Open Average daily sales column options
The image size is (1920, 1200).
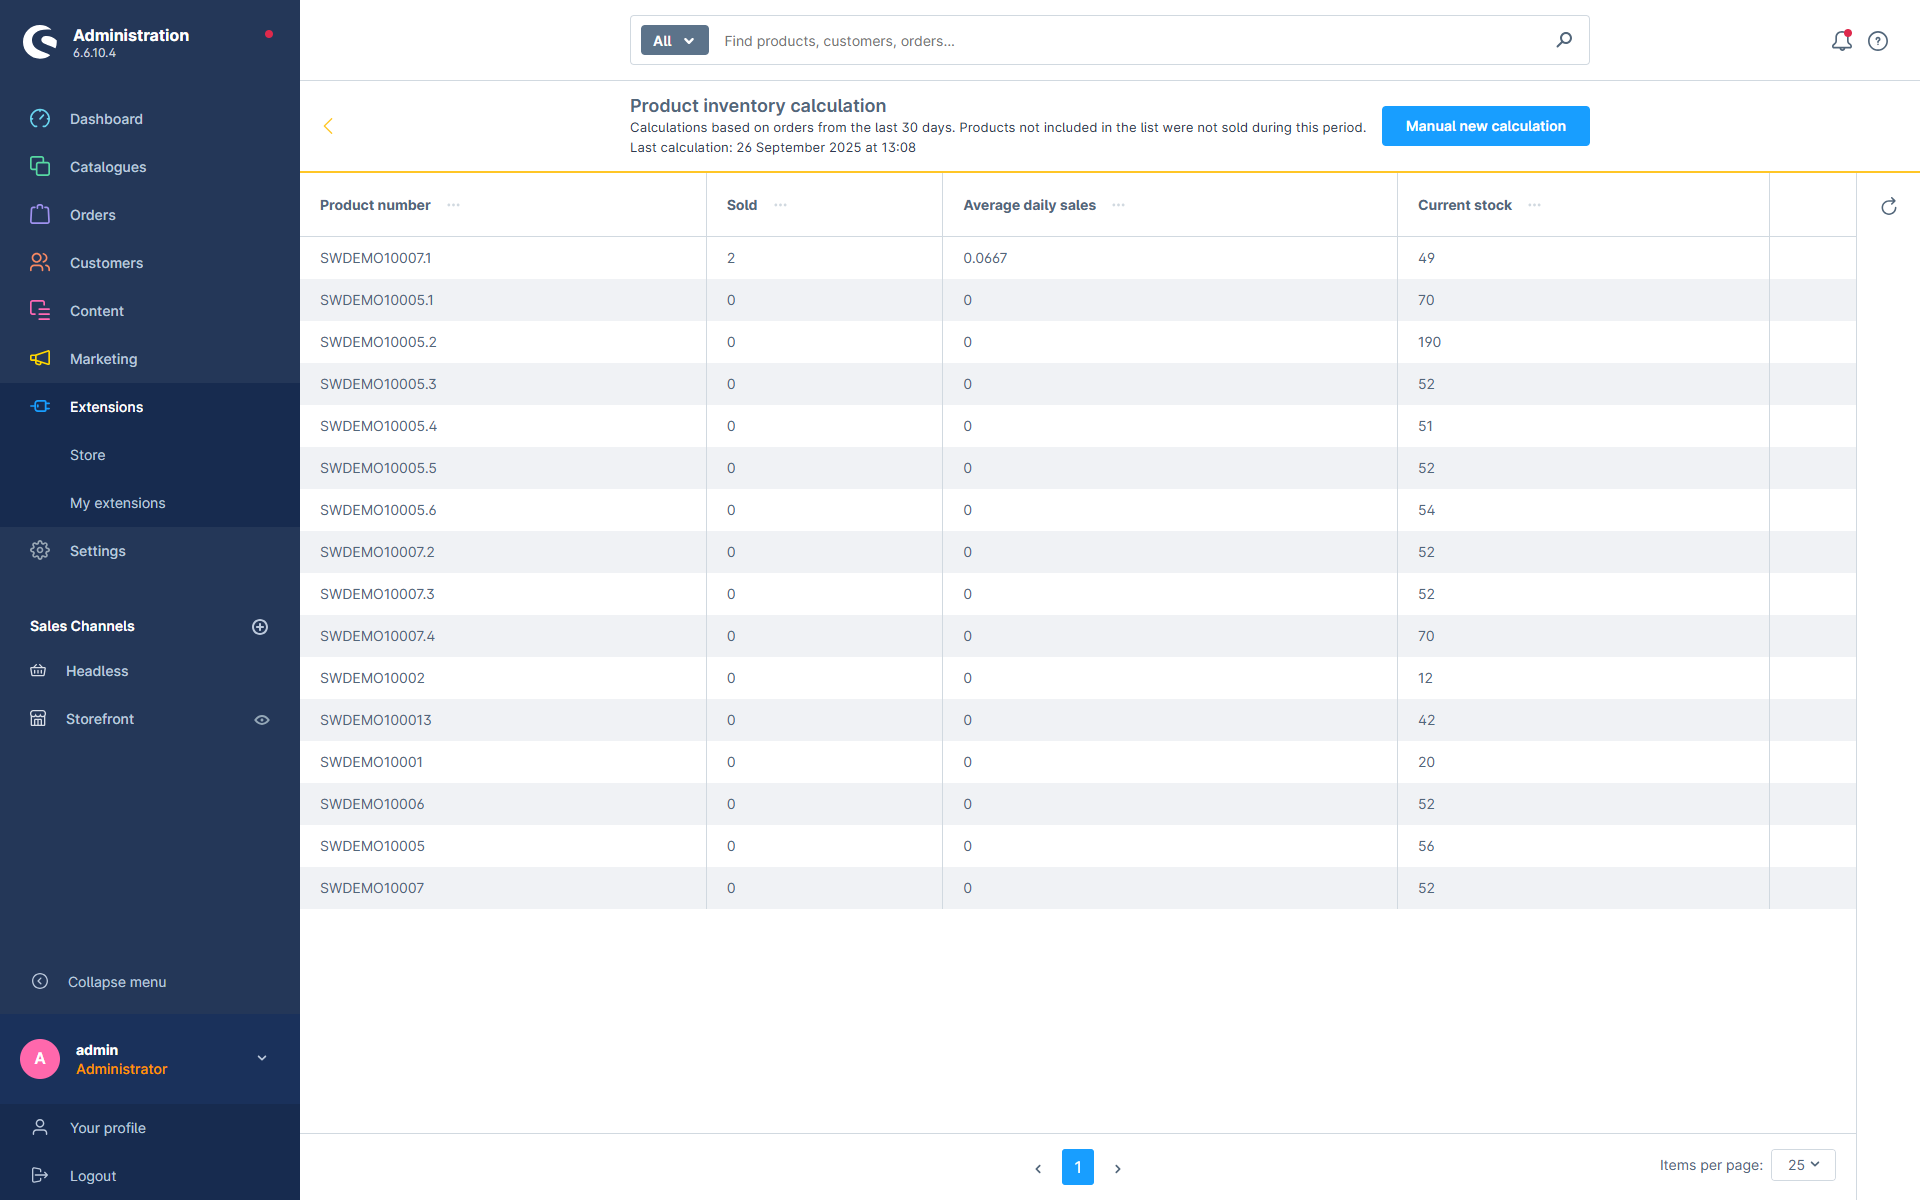click(1119, 205)
